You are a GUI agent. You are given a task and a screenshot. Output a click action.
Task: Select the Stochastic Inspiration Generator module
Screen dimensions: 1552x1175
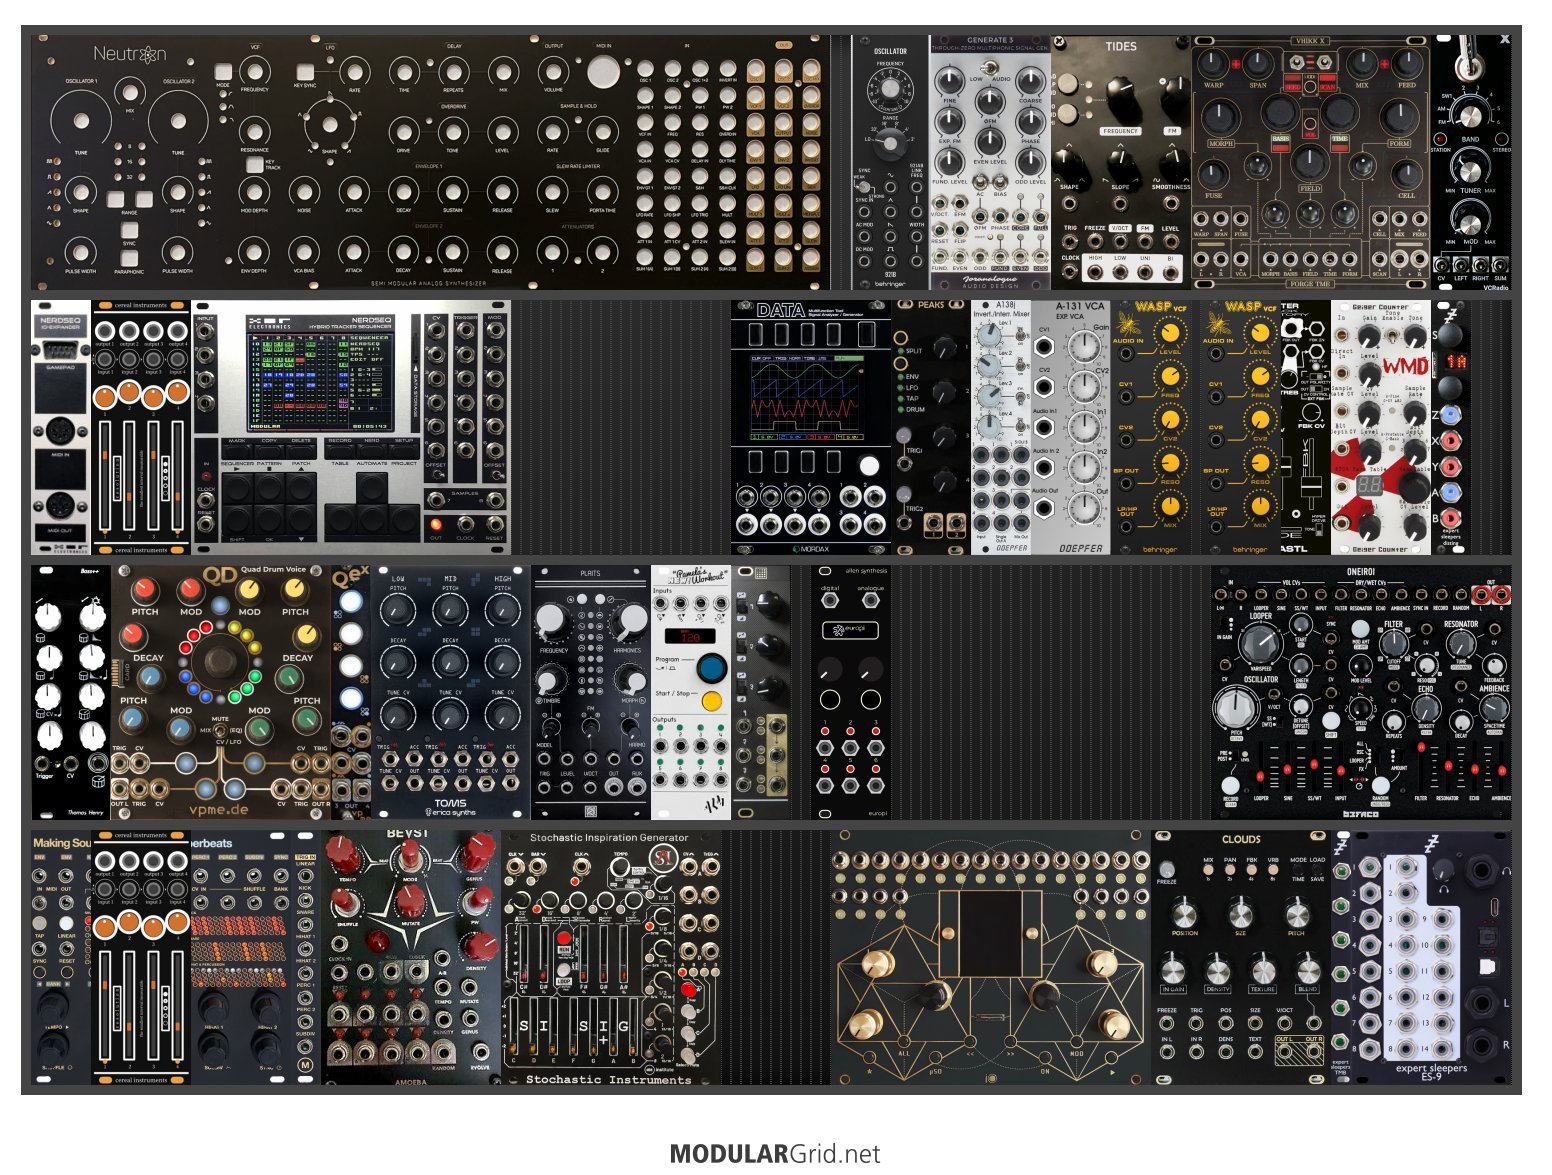pos(611,959)
